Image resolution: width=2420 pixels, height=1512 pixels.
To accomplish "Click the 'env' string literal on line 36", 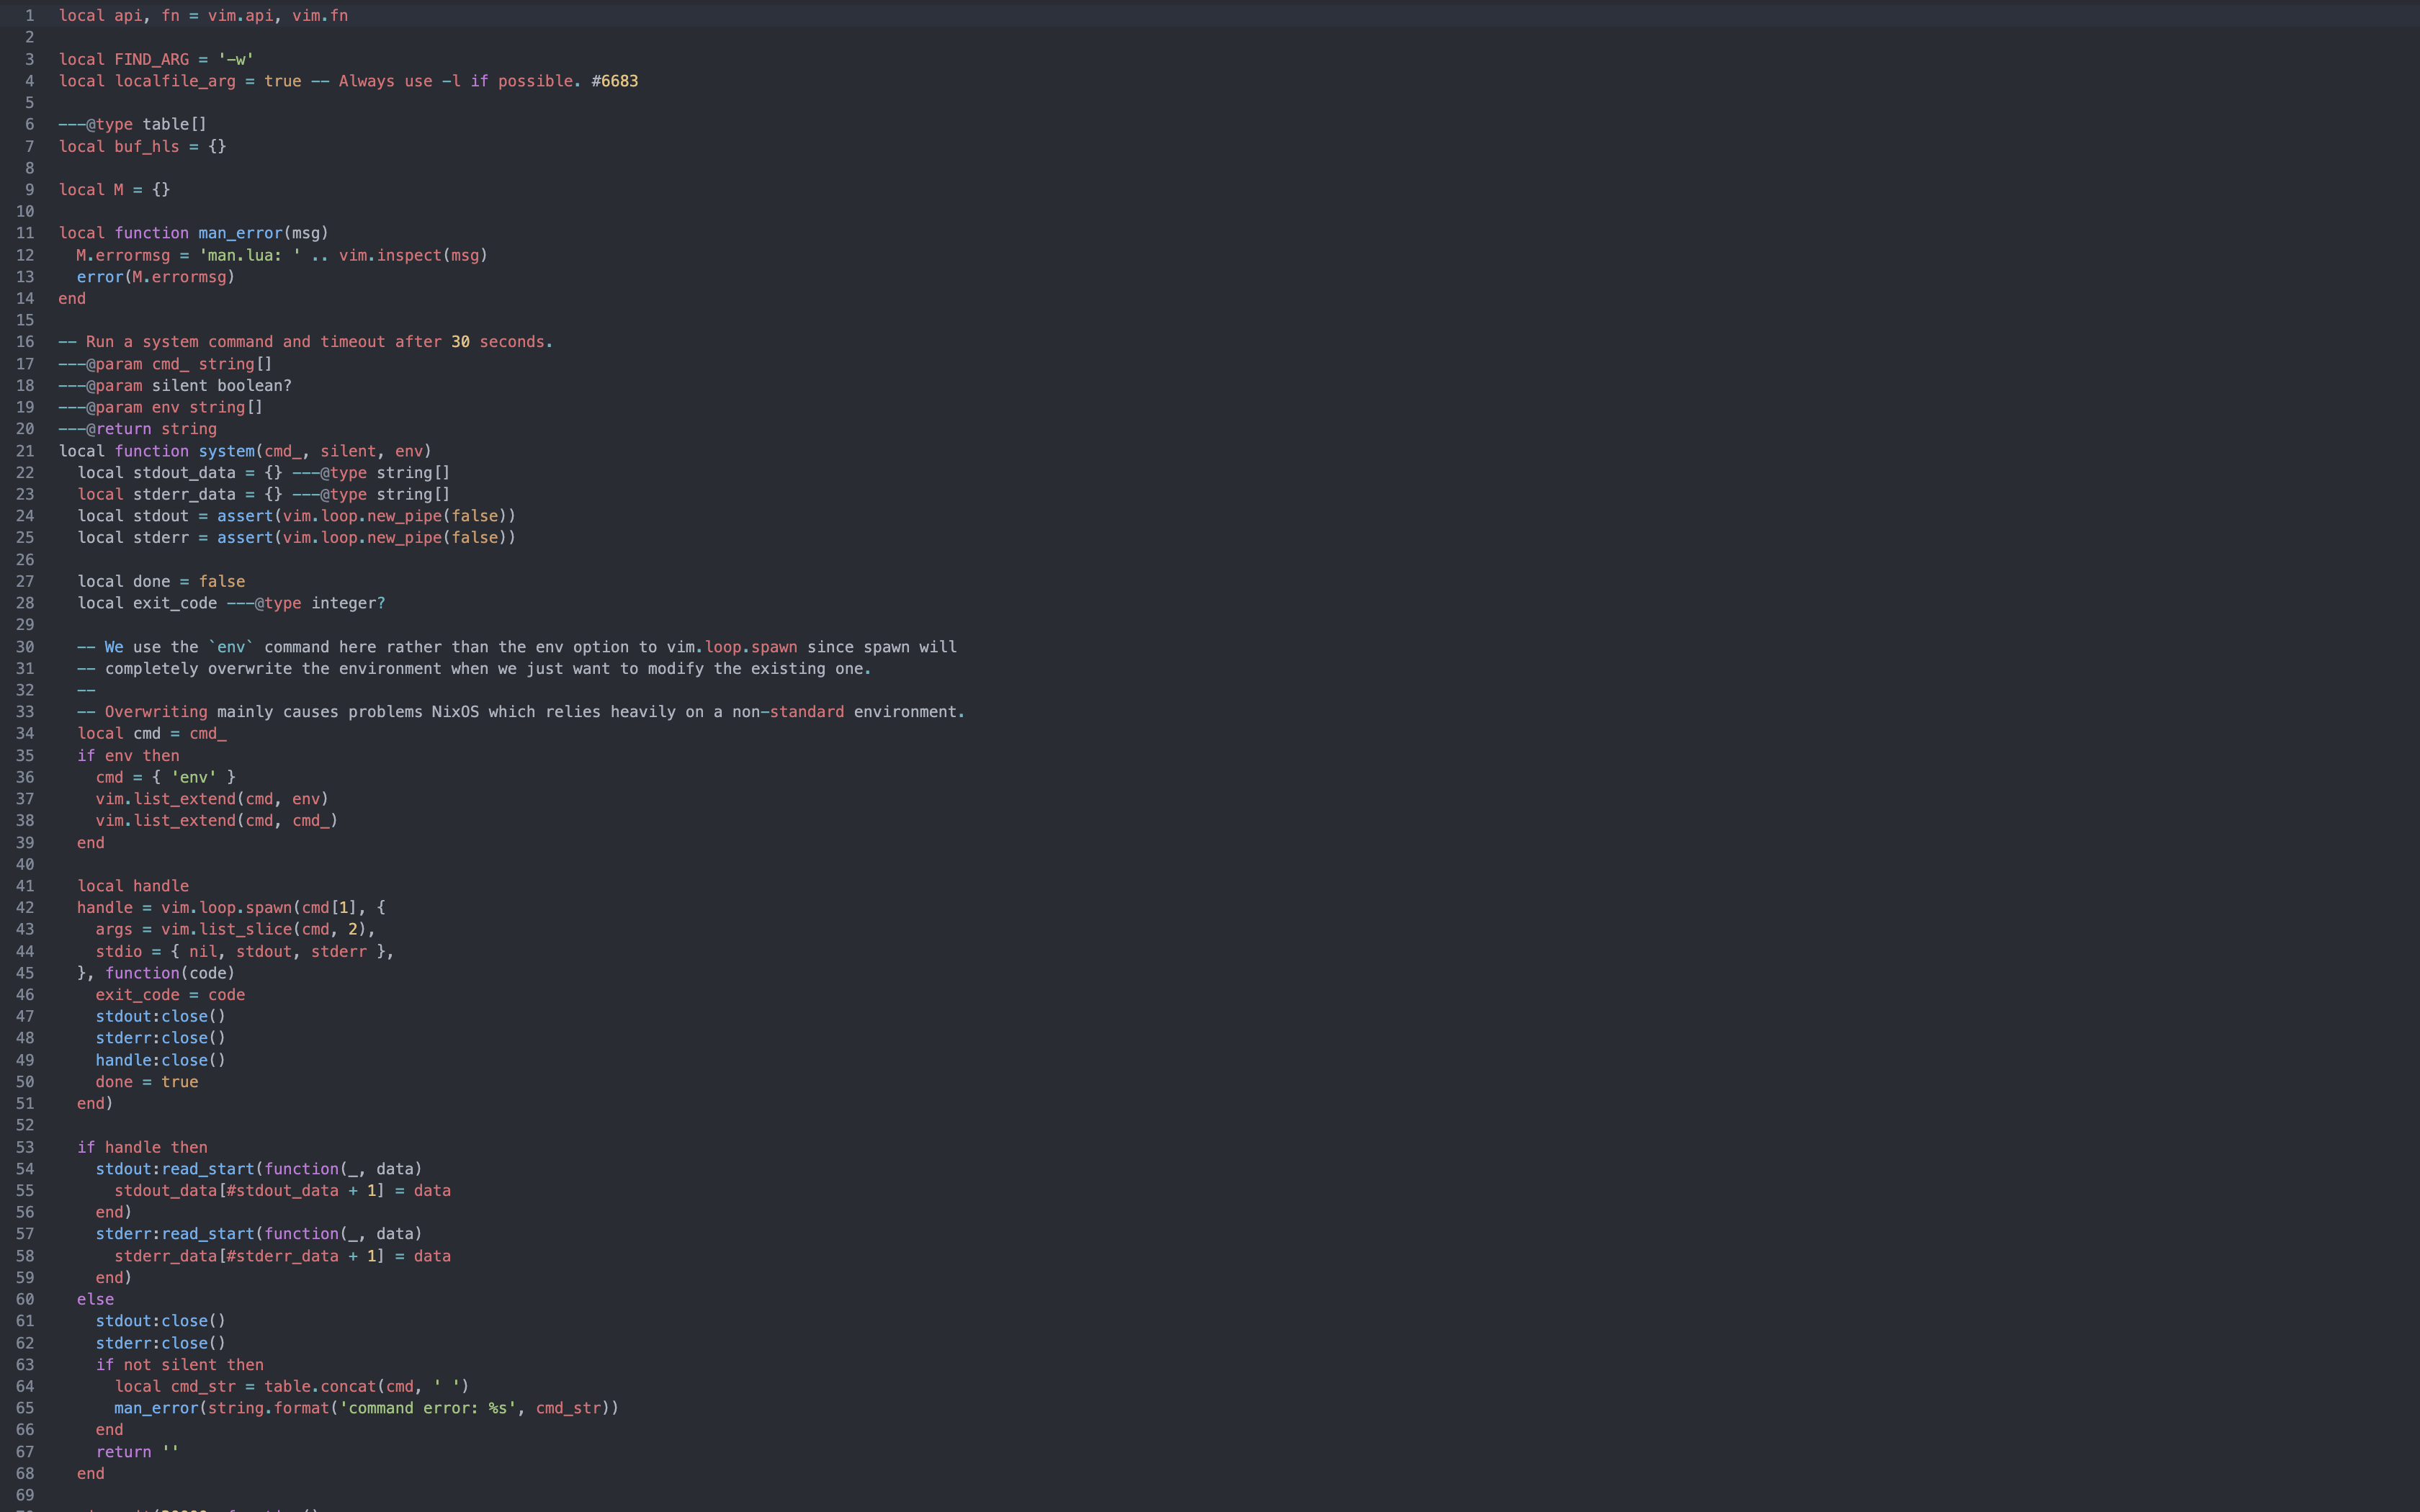I will click(x=193, y=777).
